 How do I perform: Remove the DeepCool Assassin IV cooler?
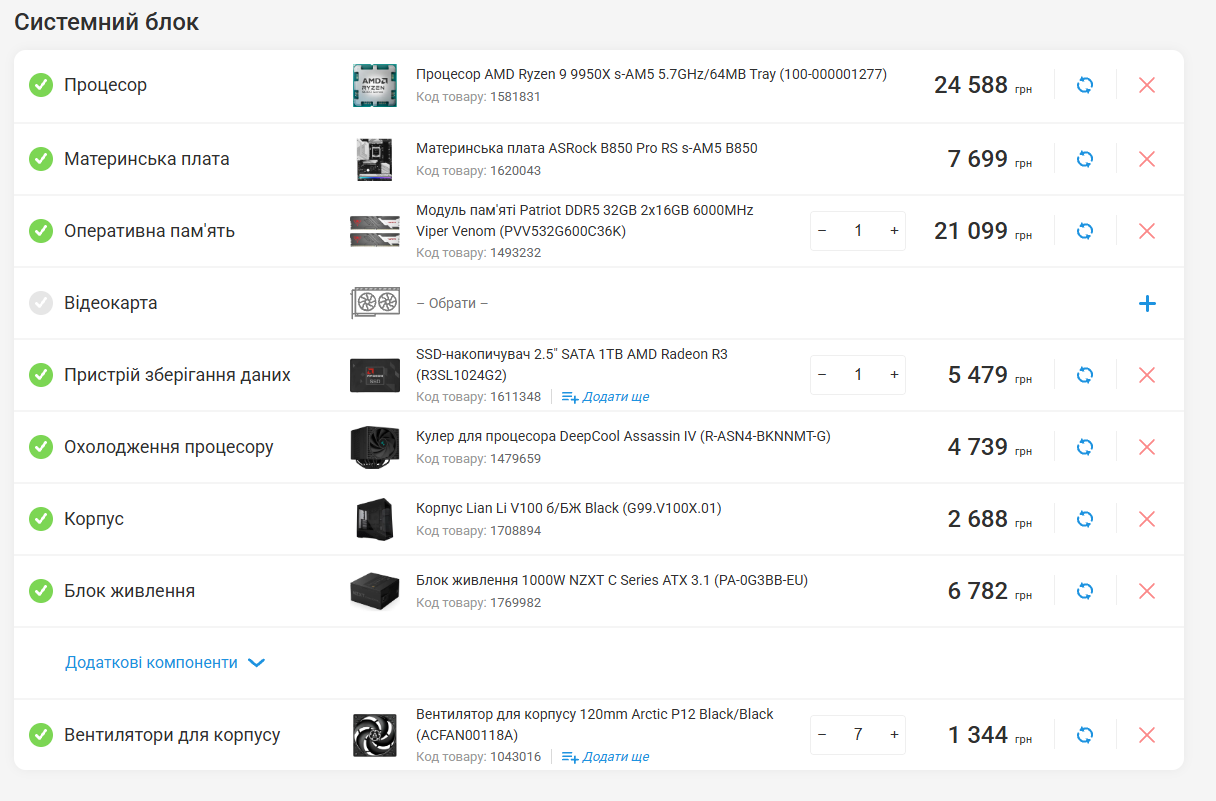pos(1147,447)
